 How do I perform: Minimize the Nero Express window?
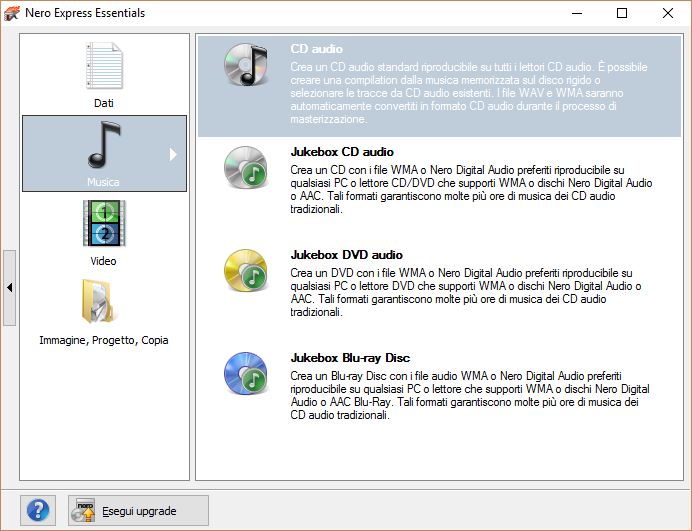tap(577, 13)
